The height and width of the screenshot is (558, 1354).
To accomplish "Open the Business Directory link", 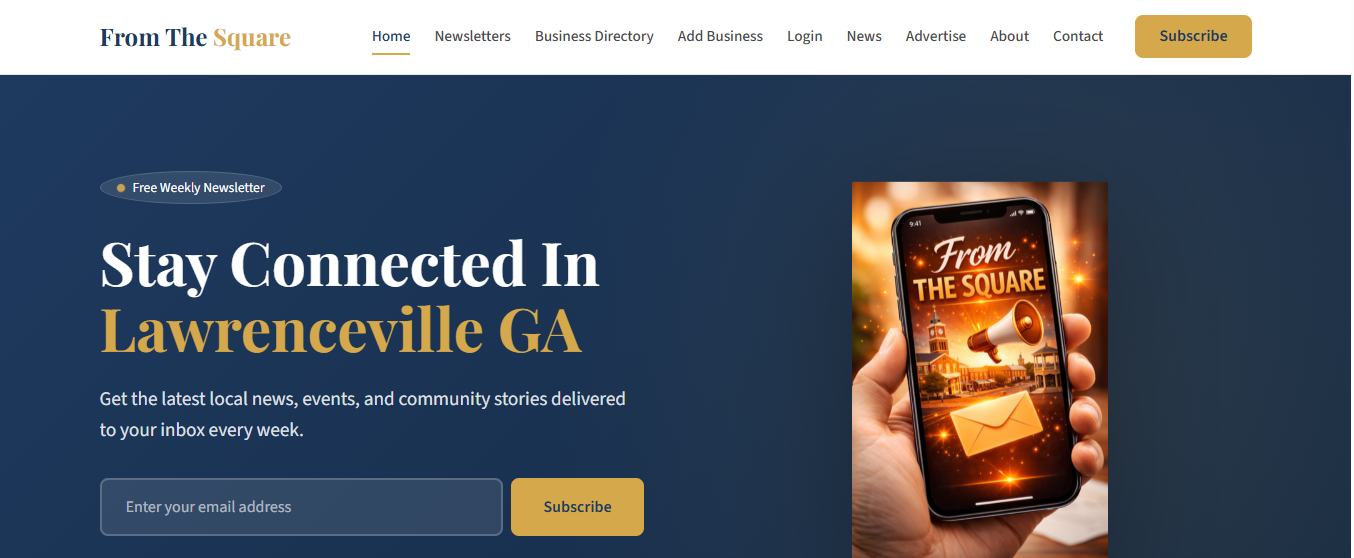I will pyautogui.click(x=594, y=36).
